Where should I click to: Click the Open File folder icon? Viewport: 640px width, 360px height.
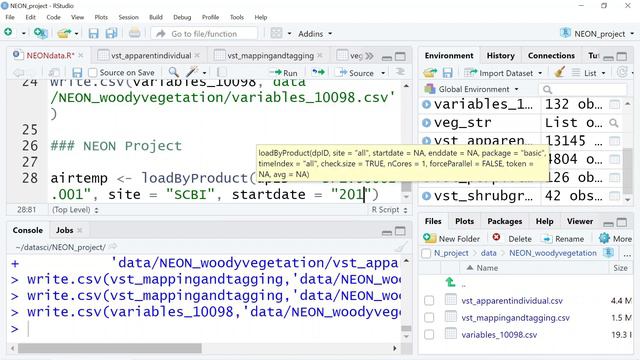click(64, 33)
